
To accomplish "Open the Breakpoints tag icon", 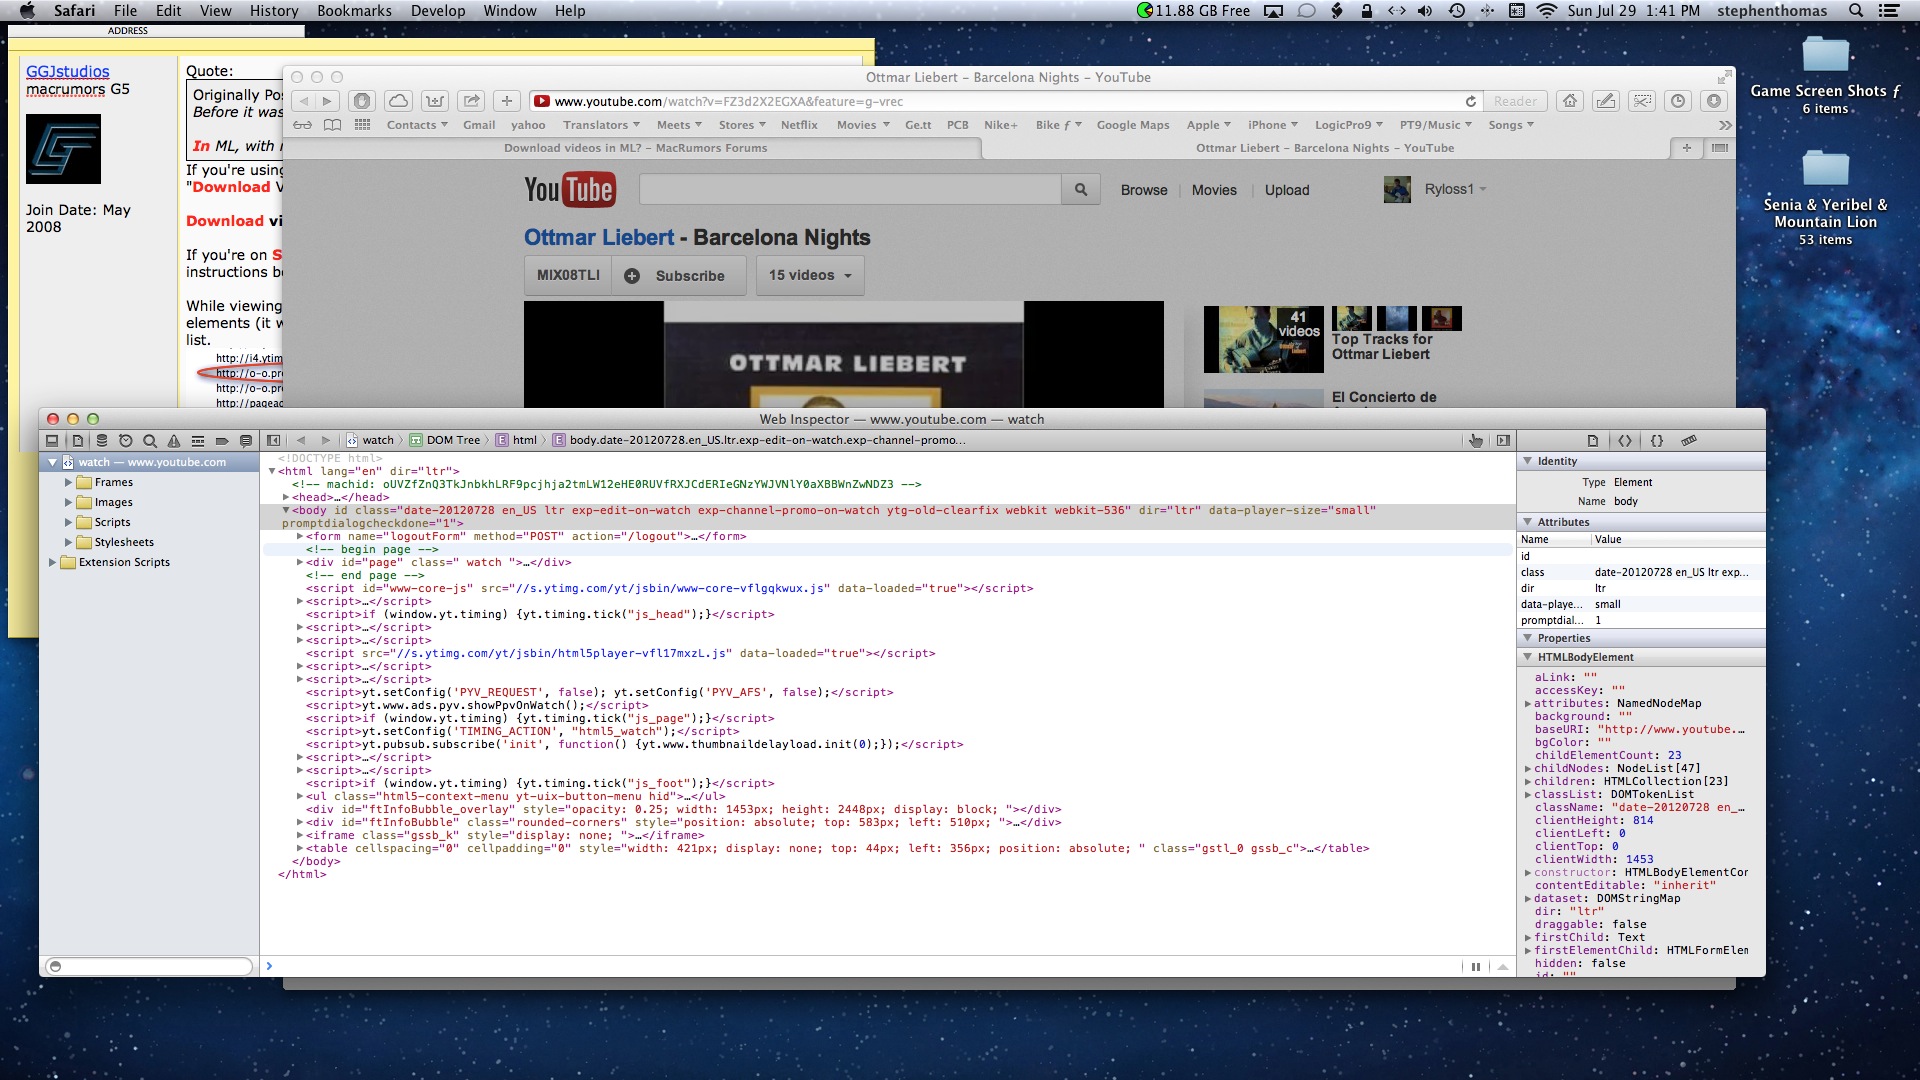I will (222, 440).
